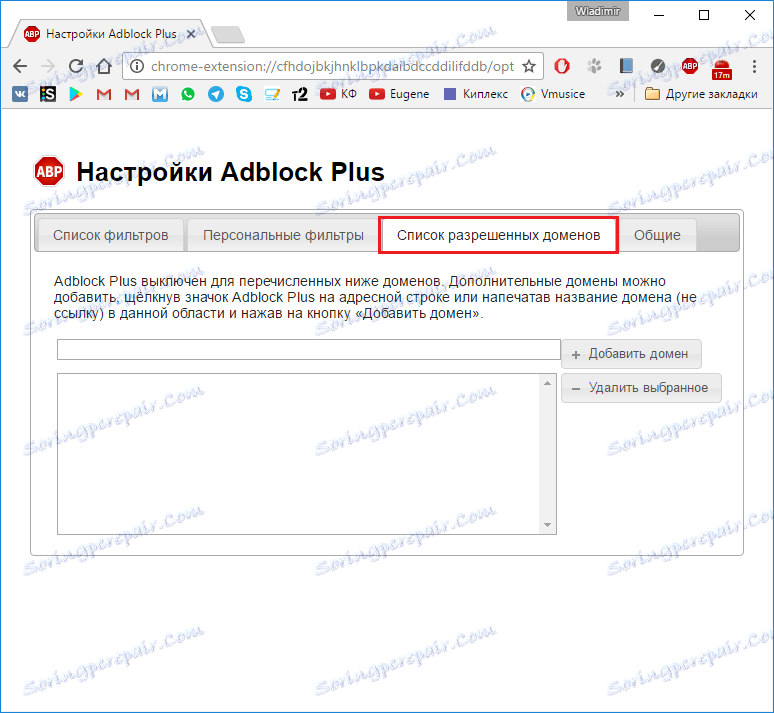Click inside the allowed domains list box

point(299,454)
